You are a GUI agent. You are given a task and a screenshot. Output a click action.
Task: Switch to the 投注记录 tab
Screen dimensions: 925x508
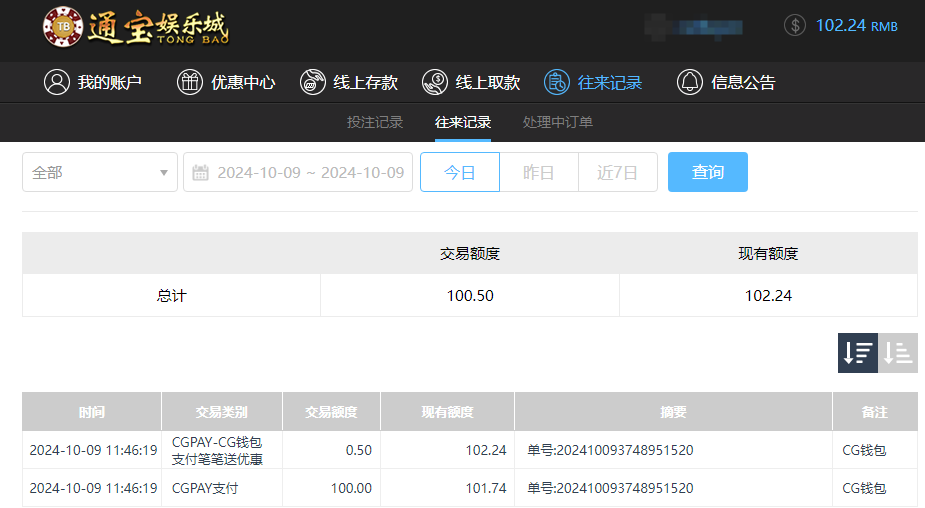click(x=375, y=122)
